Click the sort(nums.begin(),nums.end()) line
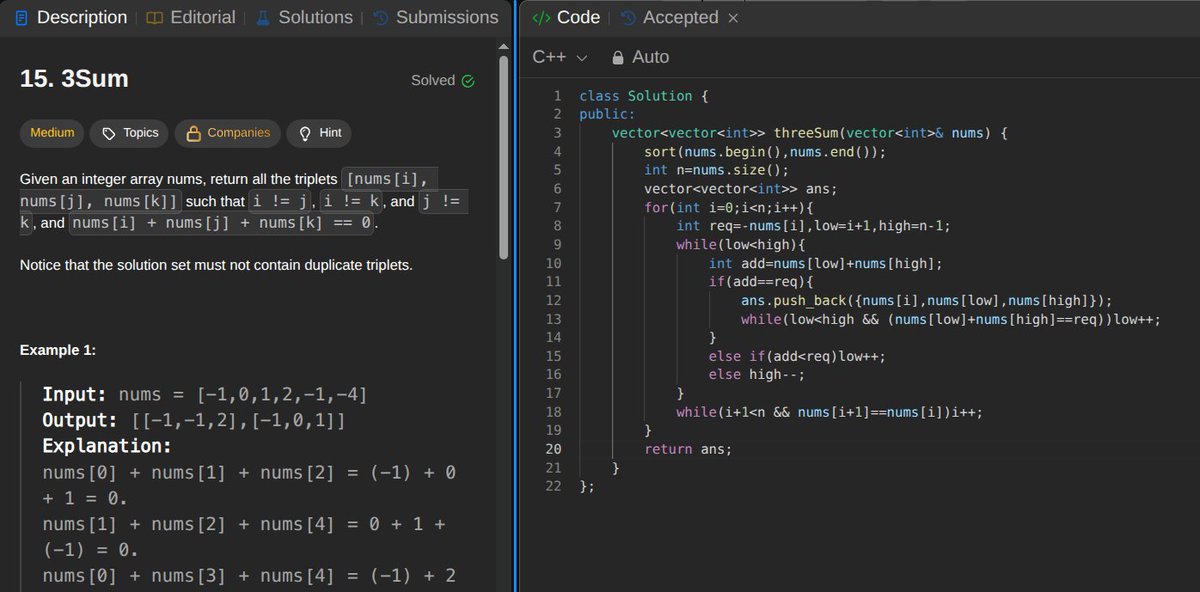Image resolution: width=1200 pixels, height=592 pixels. [765, 152]
